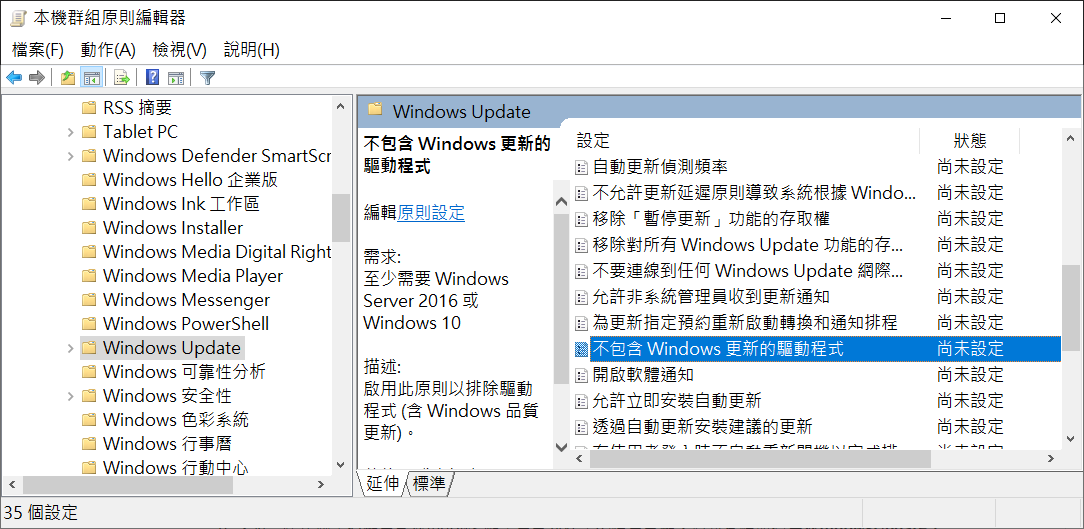Select 不要連線到任何 Windows Update 網際 row
The width and height of the screenshot is (1084, 529).
click(817, 270)
